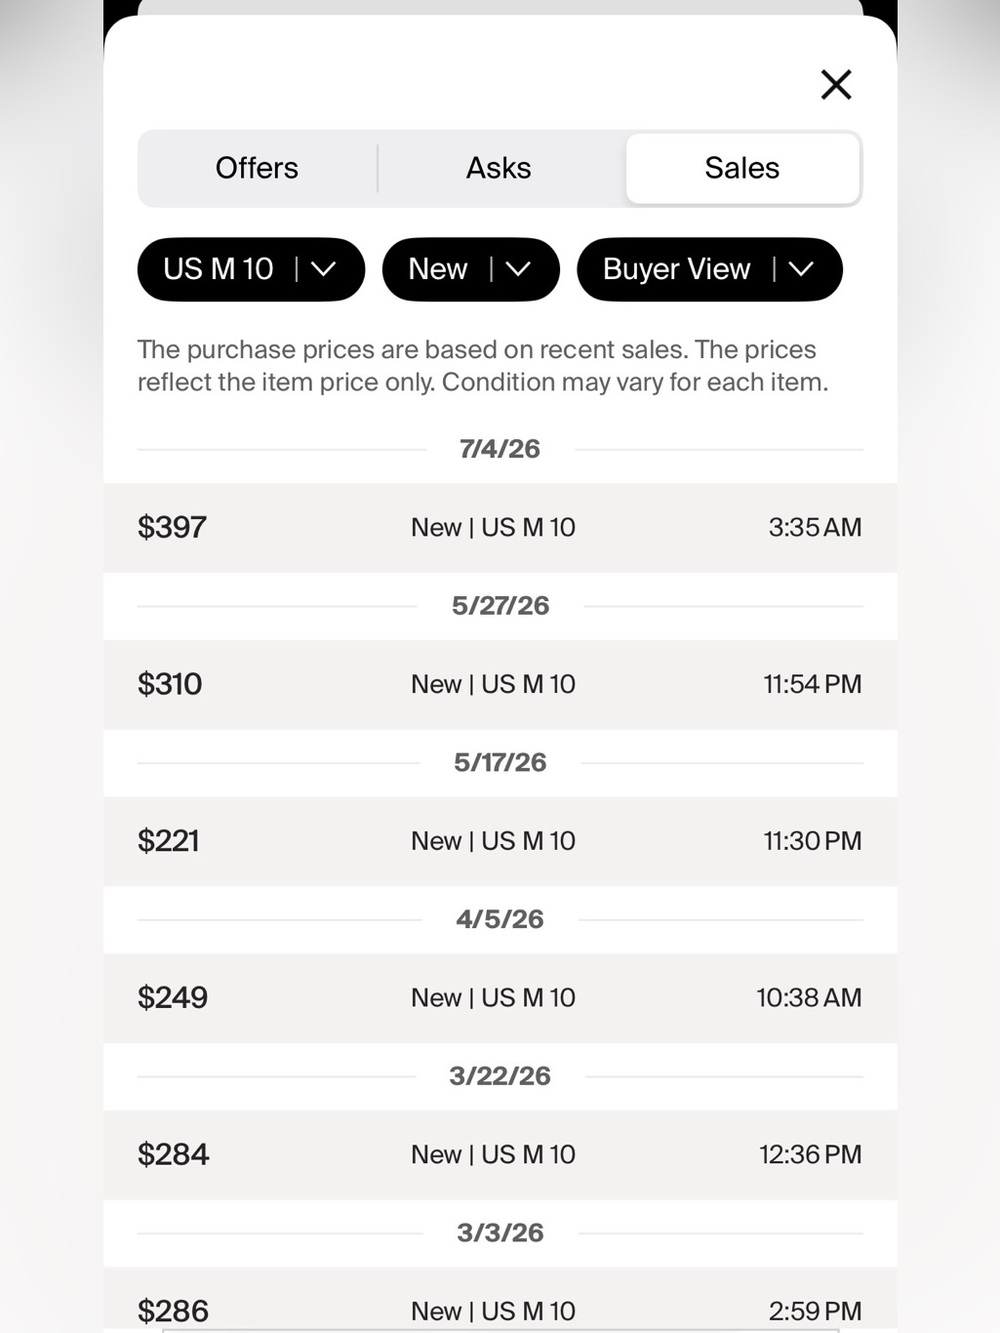
Task: Click the chevron in Buyer View filter
Action: 801,269
